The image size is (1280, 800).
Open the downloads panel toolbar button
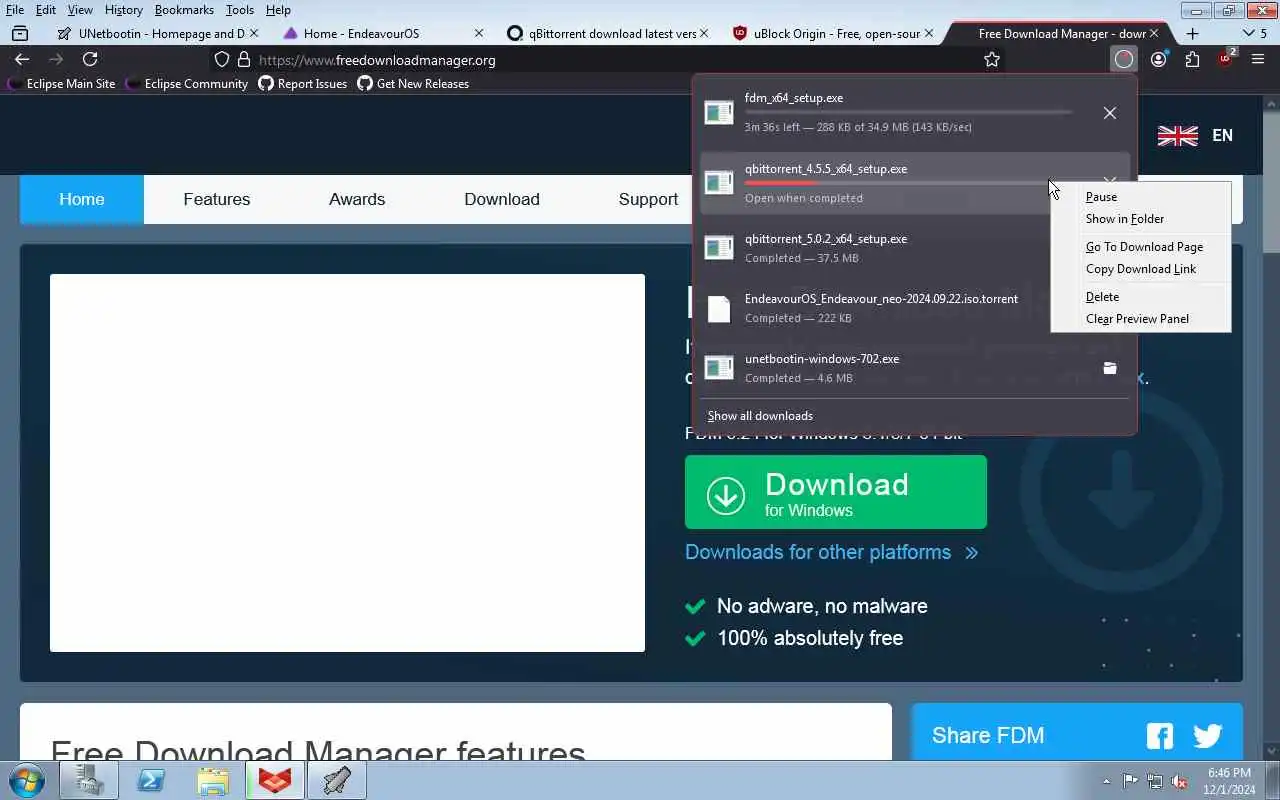[x=1124, y=60]
